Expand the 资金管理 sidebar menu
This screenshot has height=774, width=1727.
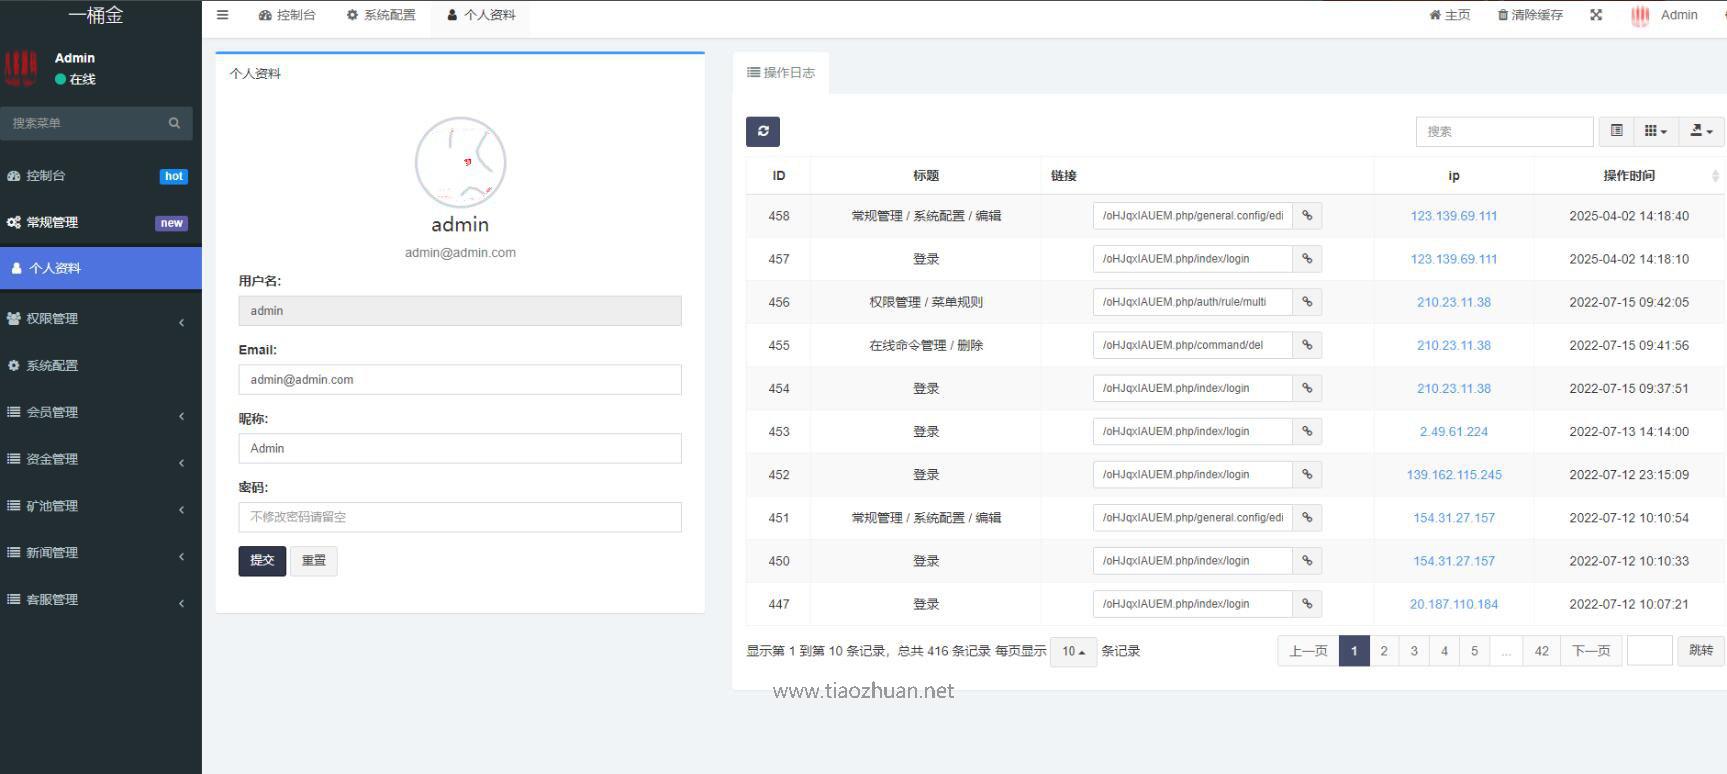pyautogui.click(x=101, y=459)
